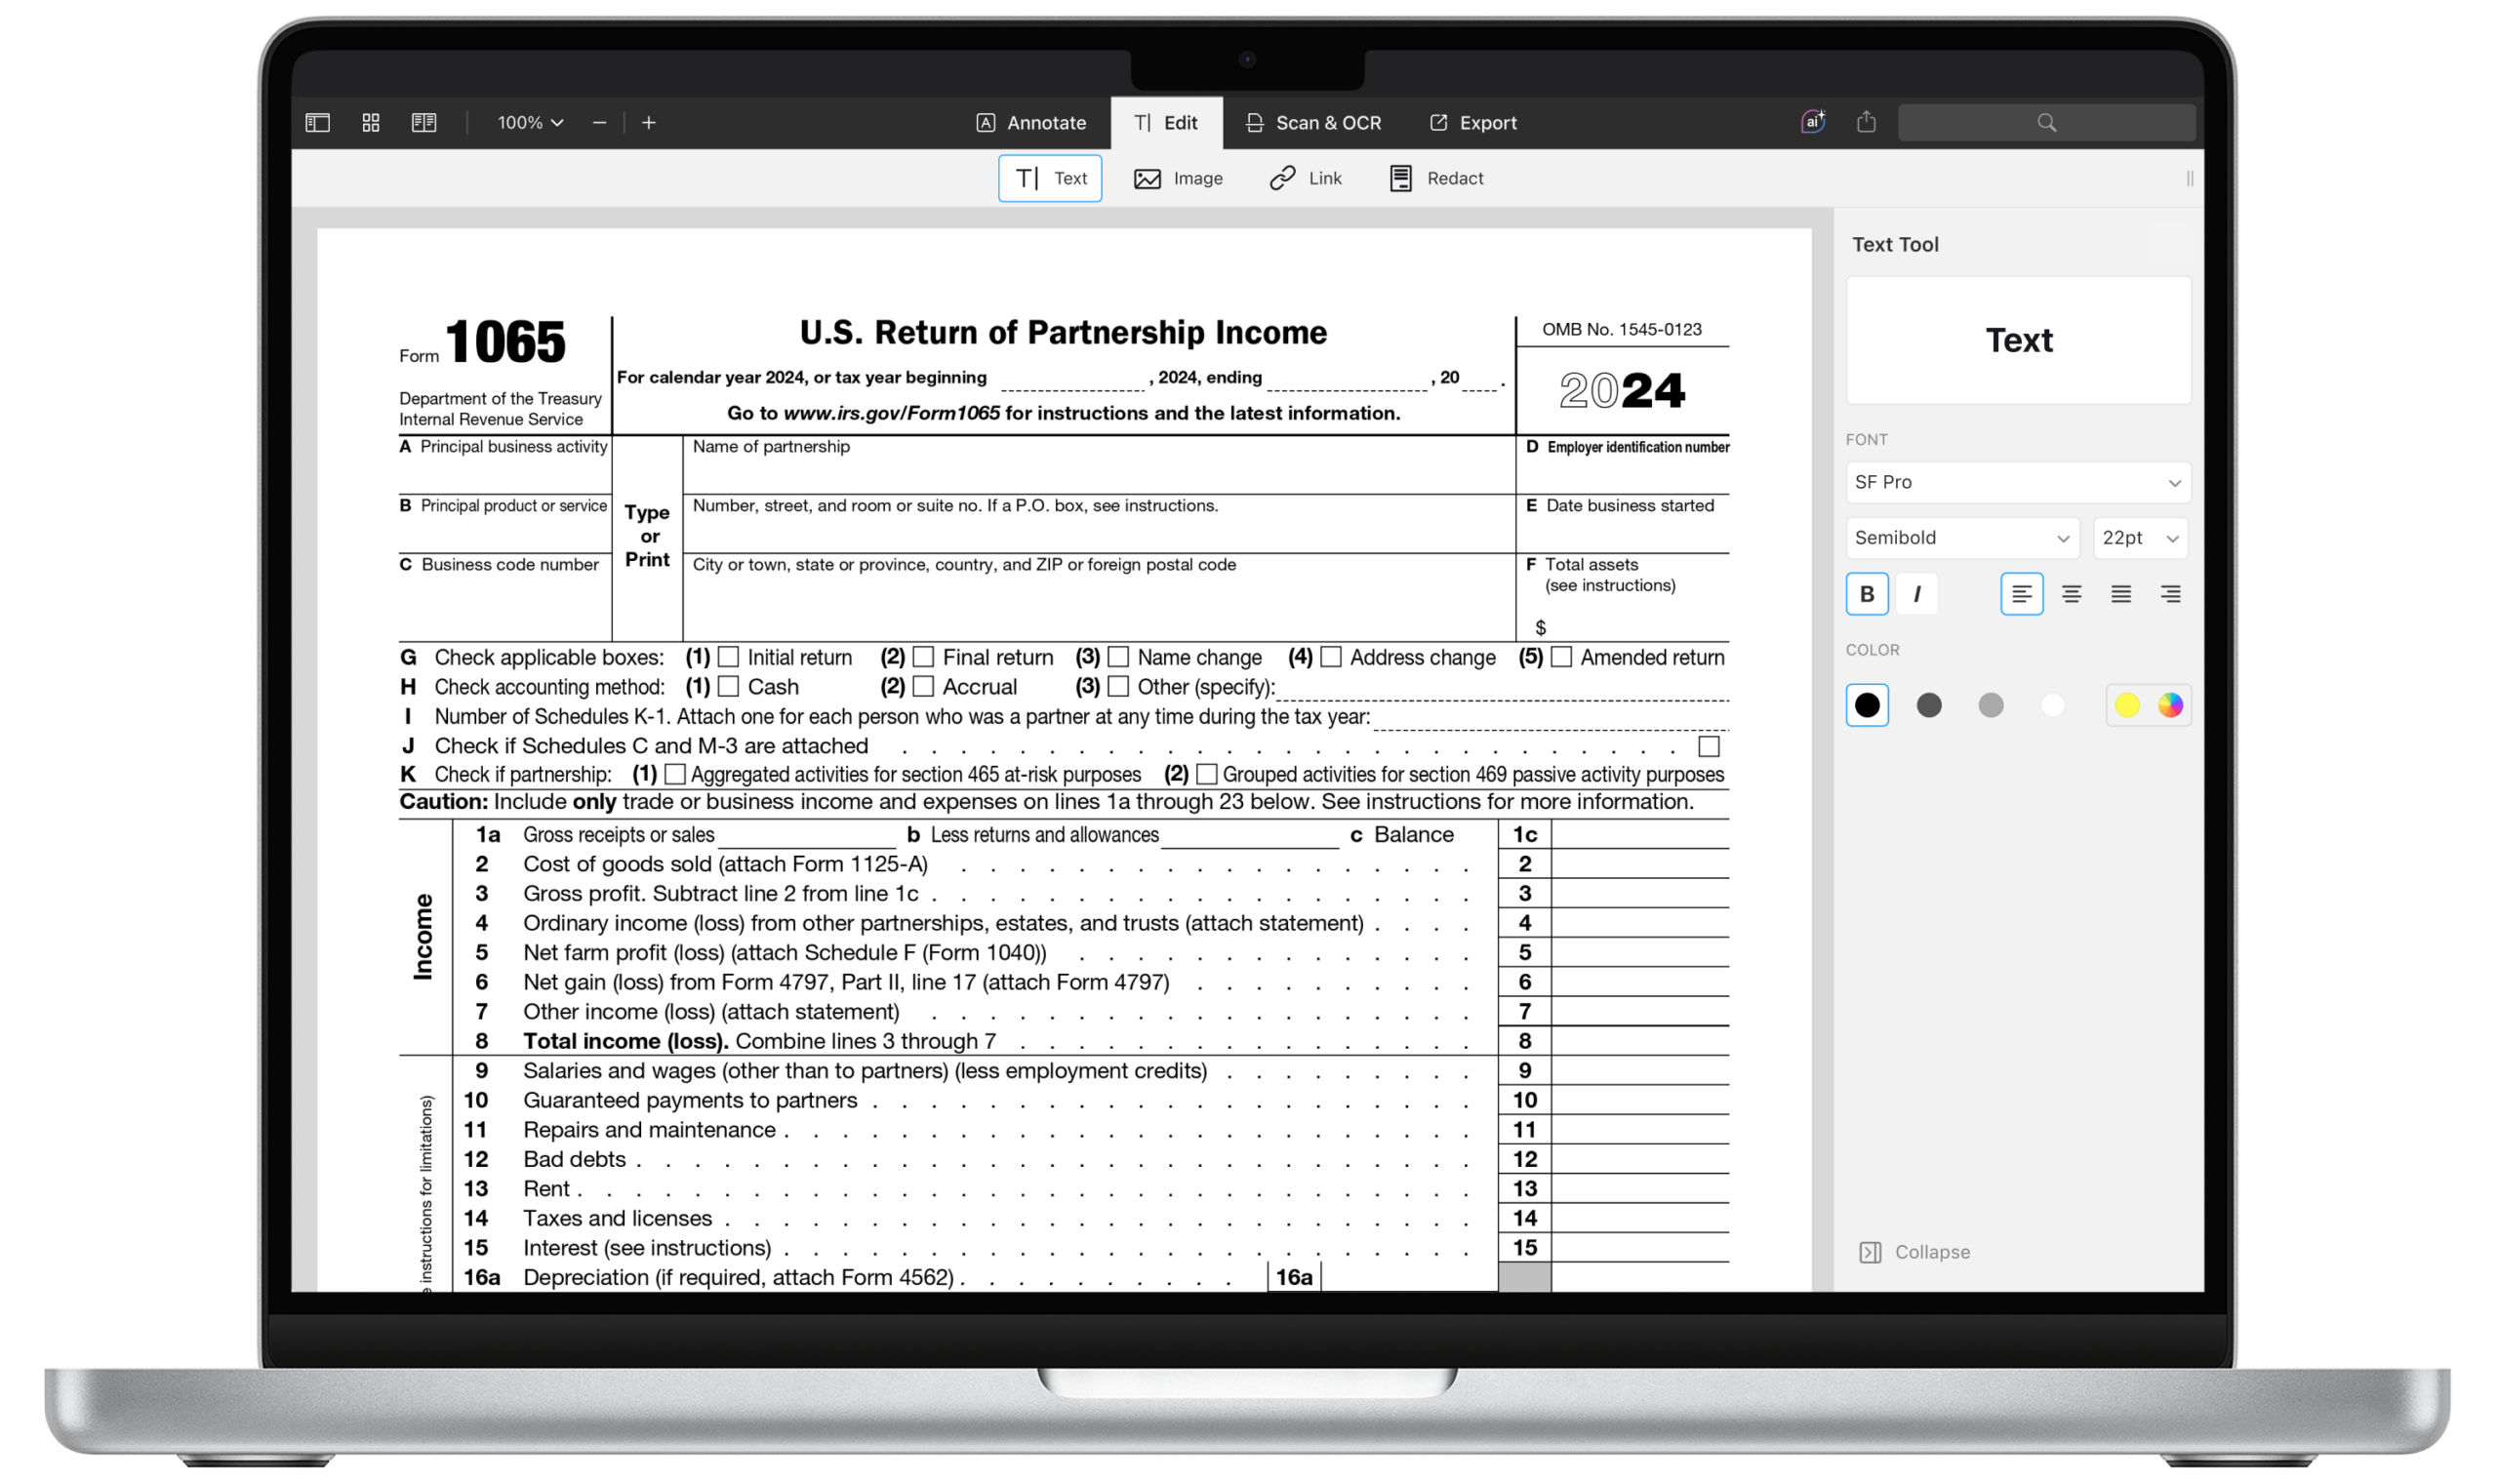Select the Link tool
Screen dimensions: 2498x1484
tap(1306, 178)
